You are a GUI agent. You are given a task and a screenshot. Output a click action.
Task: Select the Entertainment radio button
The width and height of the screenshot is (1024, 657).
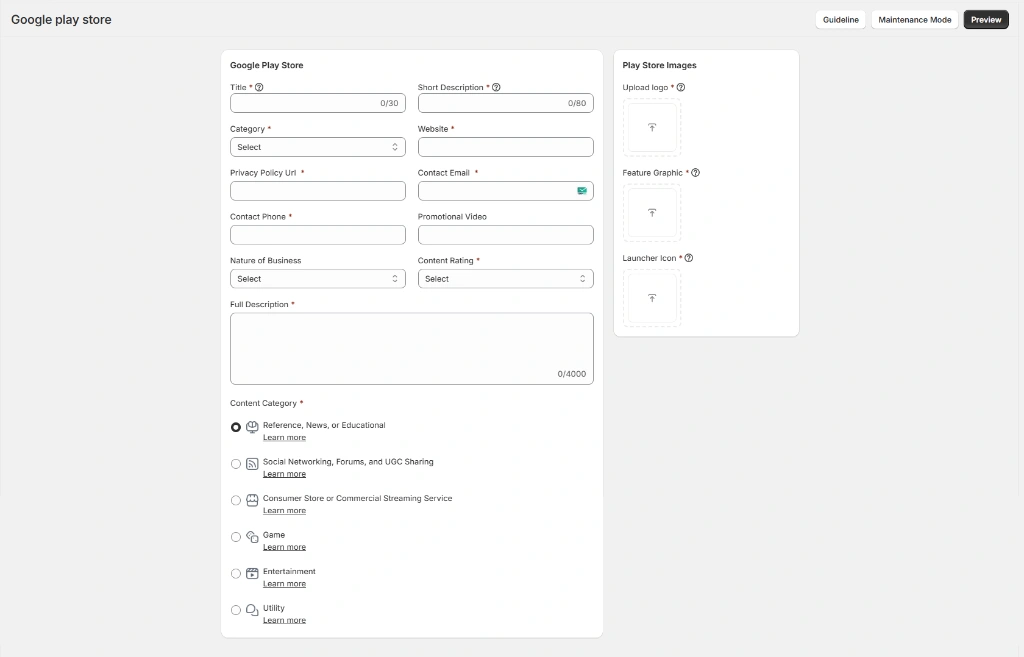tap(236, 573)
